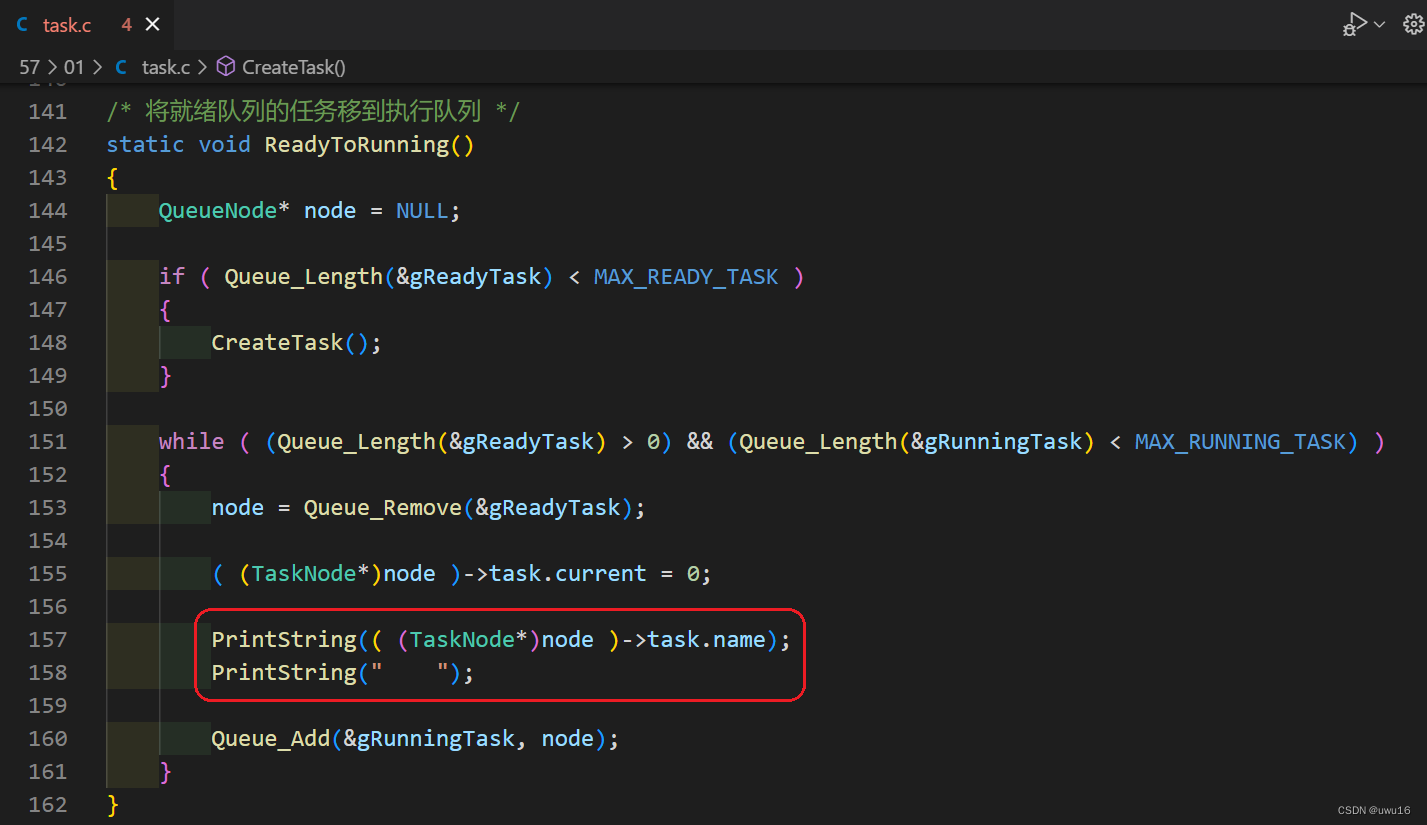1427x825 pixels.
Task: Select line number 141 in the gutter
Action: (x=47, y=111)
